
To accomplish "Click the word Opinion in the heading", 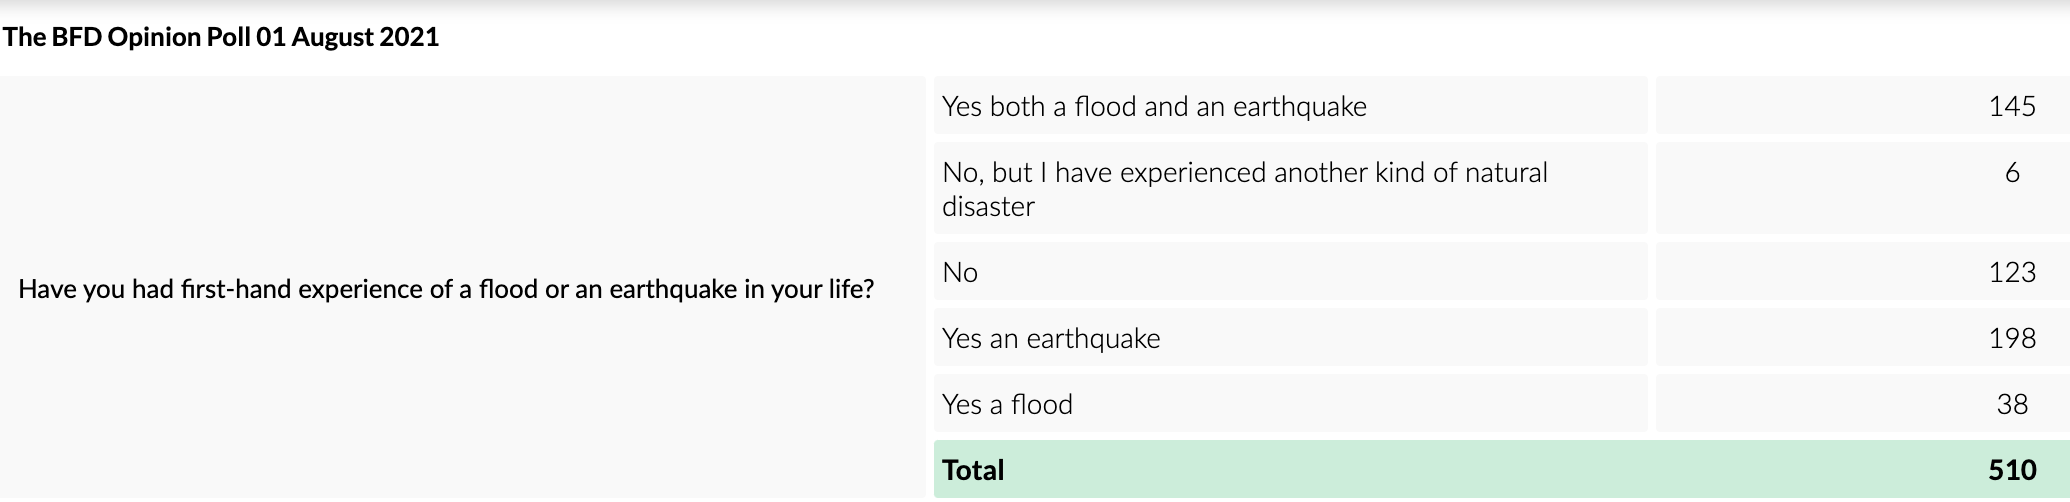I will (x=154, y=37).
